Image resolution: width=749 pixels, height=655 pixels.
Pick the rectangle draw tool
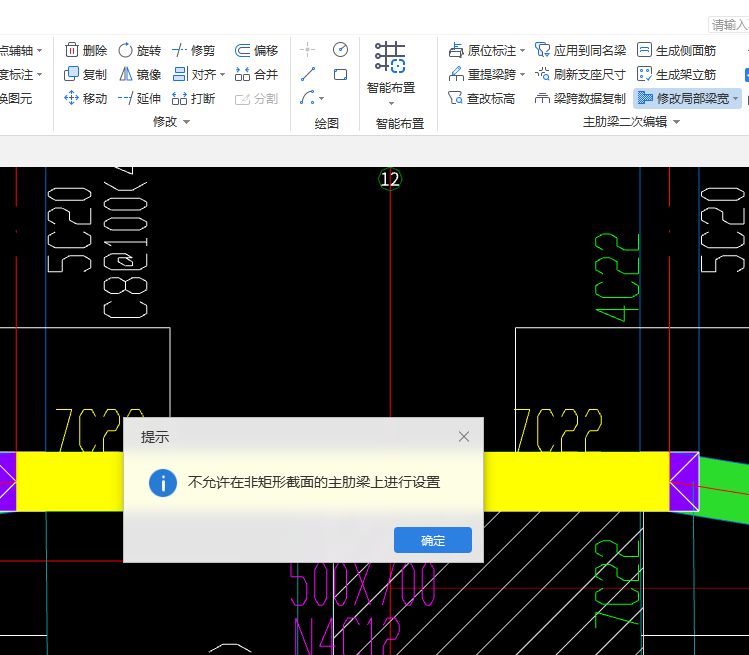tap(340, 74)
